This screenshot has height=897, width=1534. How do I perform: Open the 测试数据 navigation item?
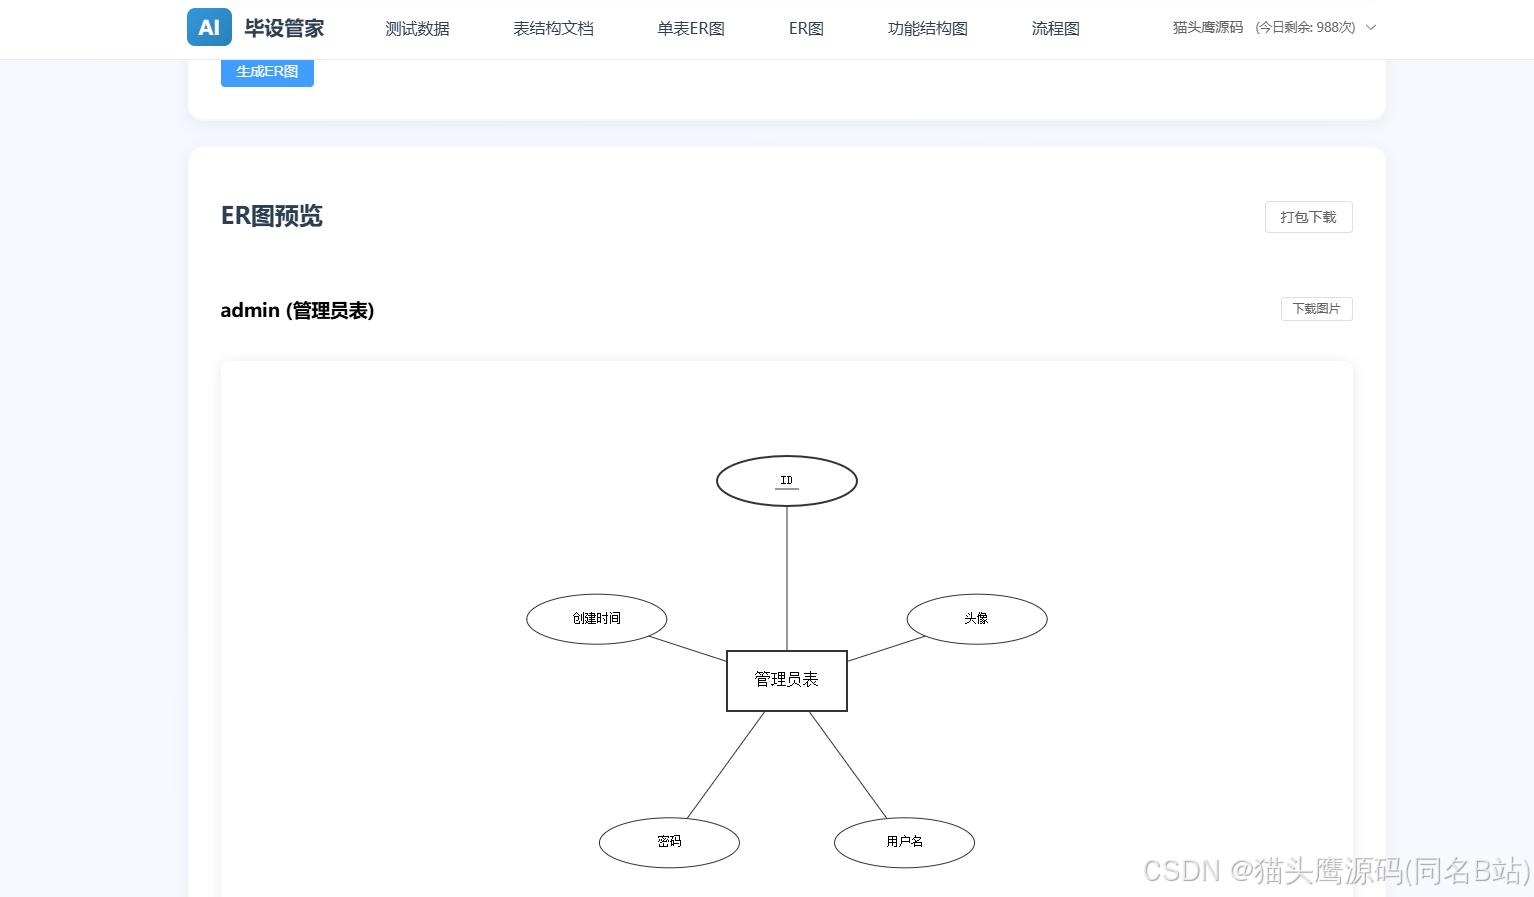[x=416, y=29]
